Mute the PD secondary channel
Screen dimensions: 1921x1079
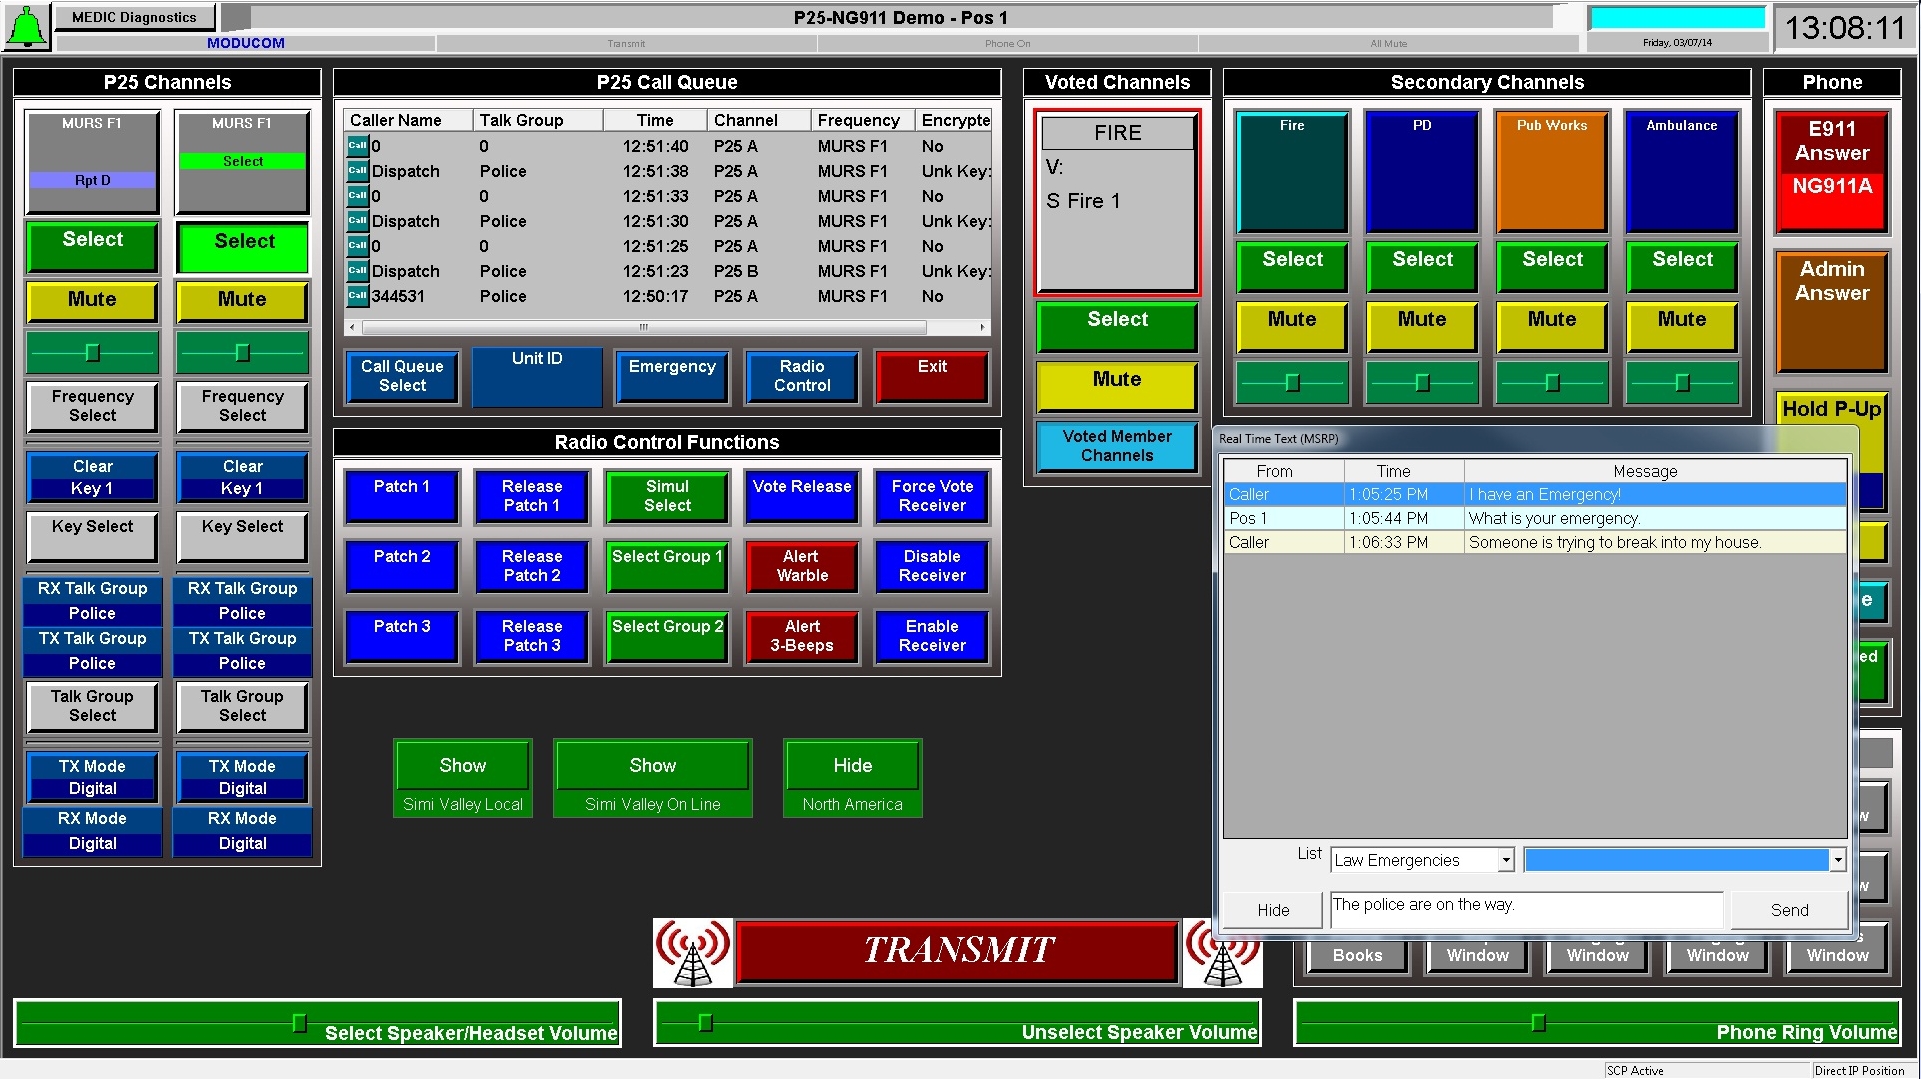[x=1421, y=326]
